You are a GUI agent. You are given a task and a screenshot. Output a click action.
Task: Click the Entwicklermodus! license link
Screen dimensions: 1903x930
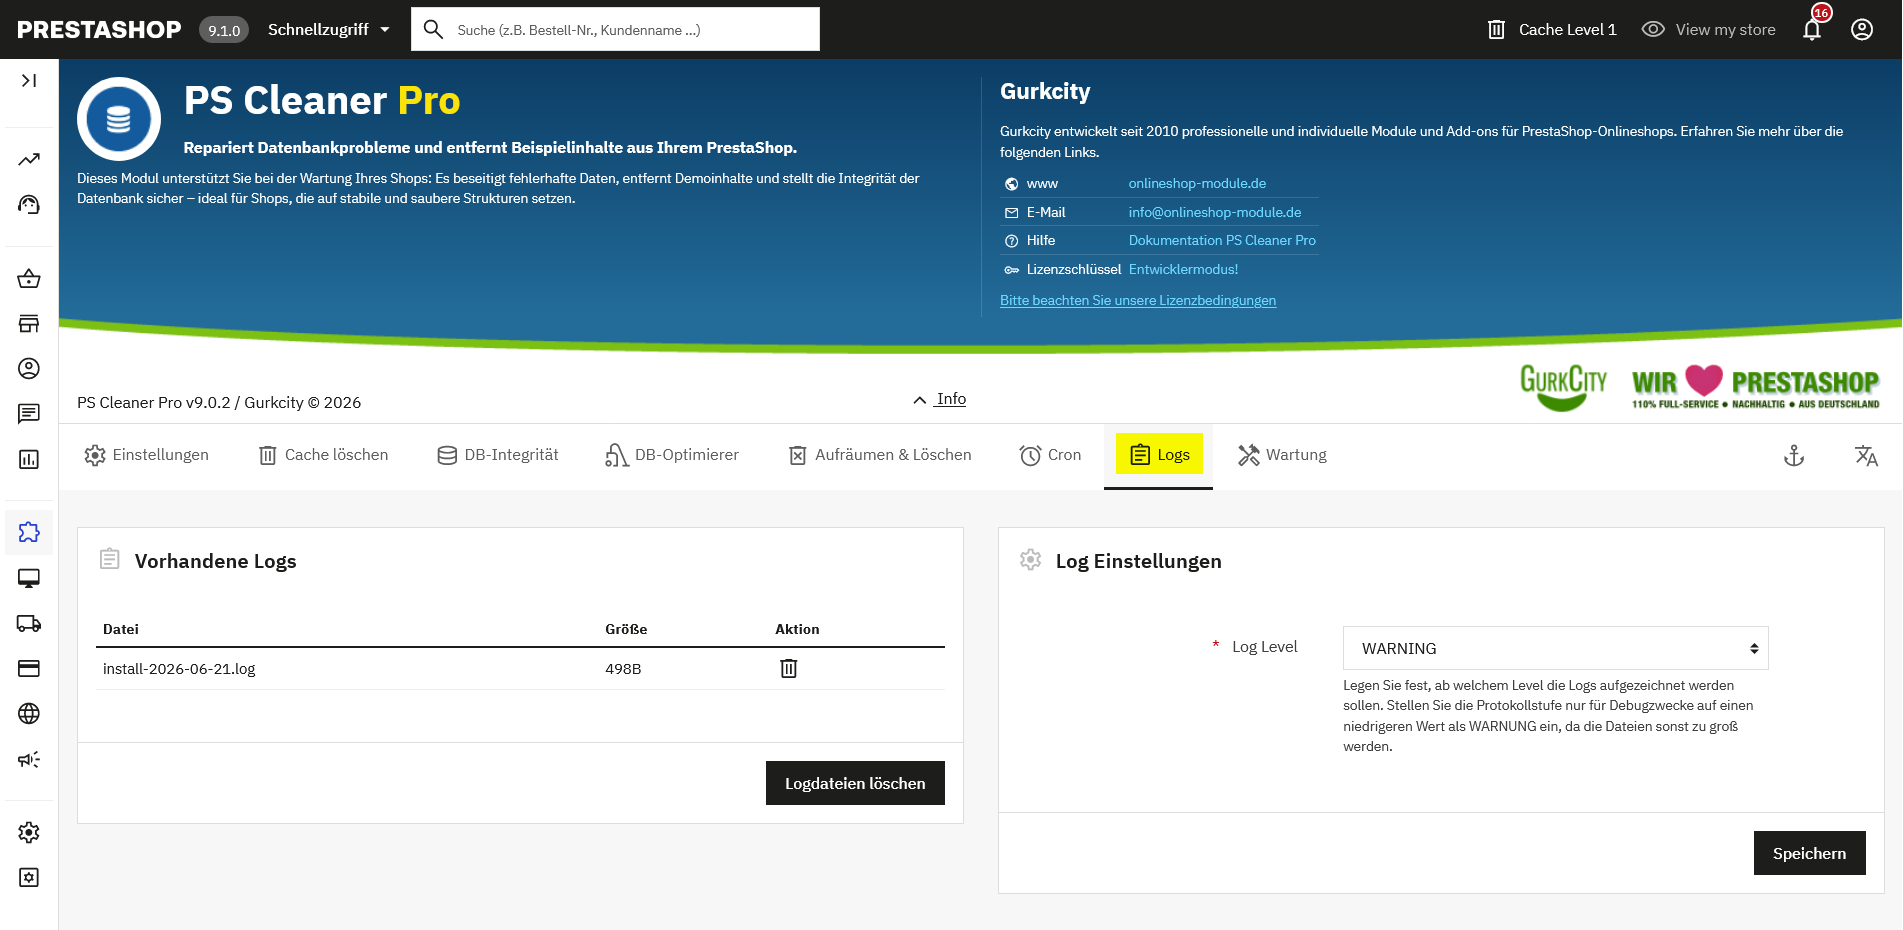[x=1183, y=269]
